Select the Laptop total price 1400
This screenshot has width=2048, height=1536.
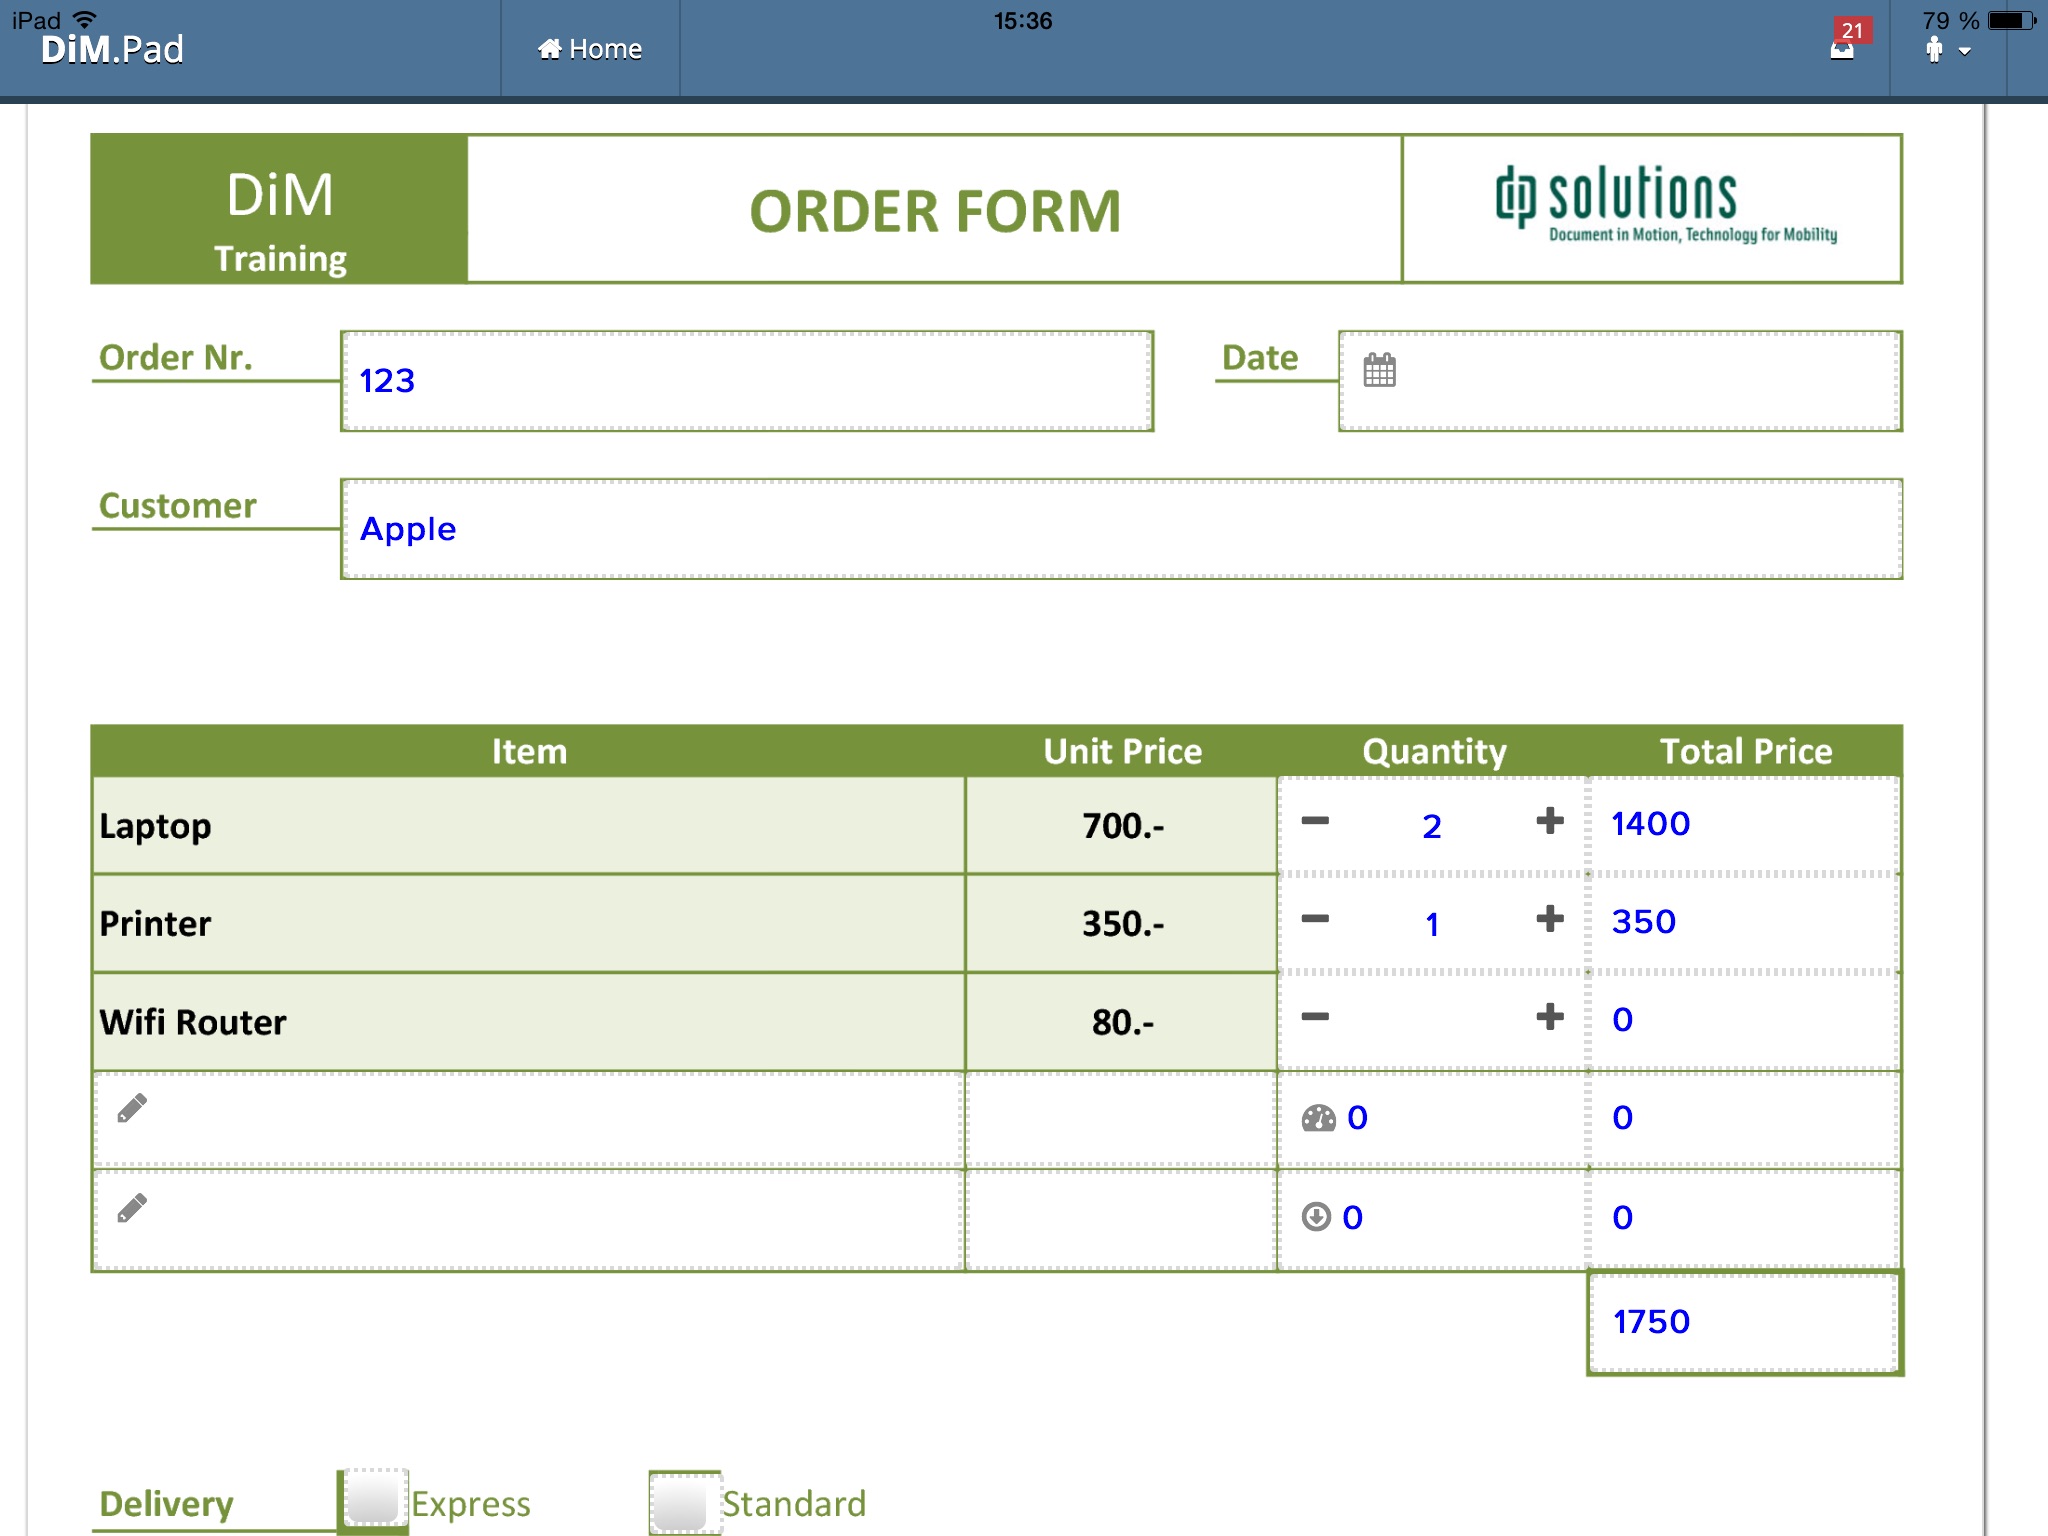pos(1650,824)
